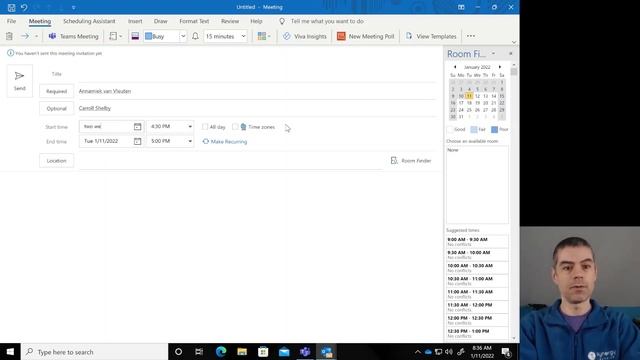This screenshot has height=360, width=640.
Task: Select January 12 in Room Finder calendar
Action: click(477, 96)
